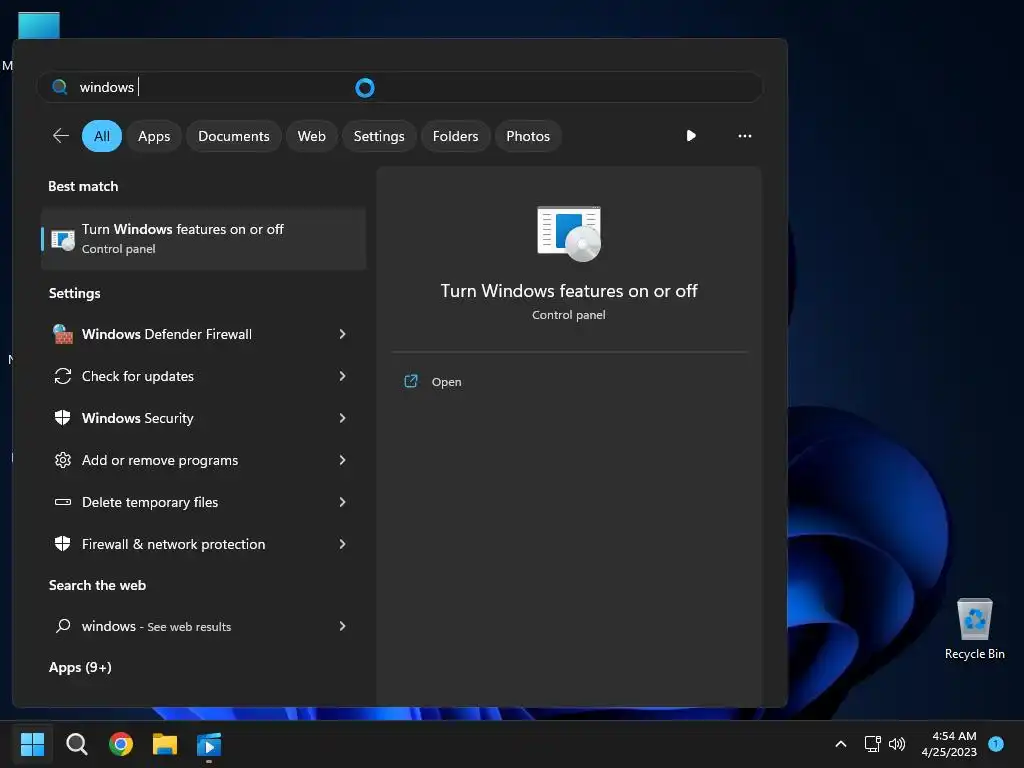Click the Delete temporary files storage icon
Viewport: 1024px width, 768px height.
coord(63,502)
